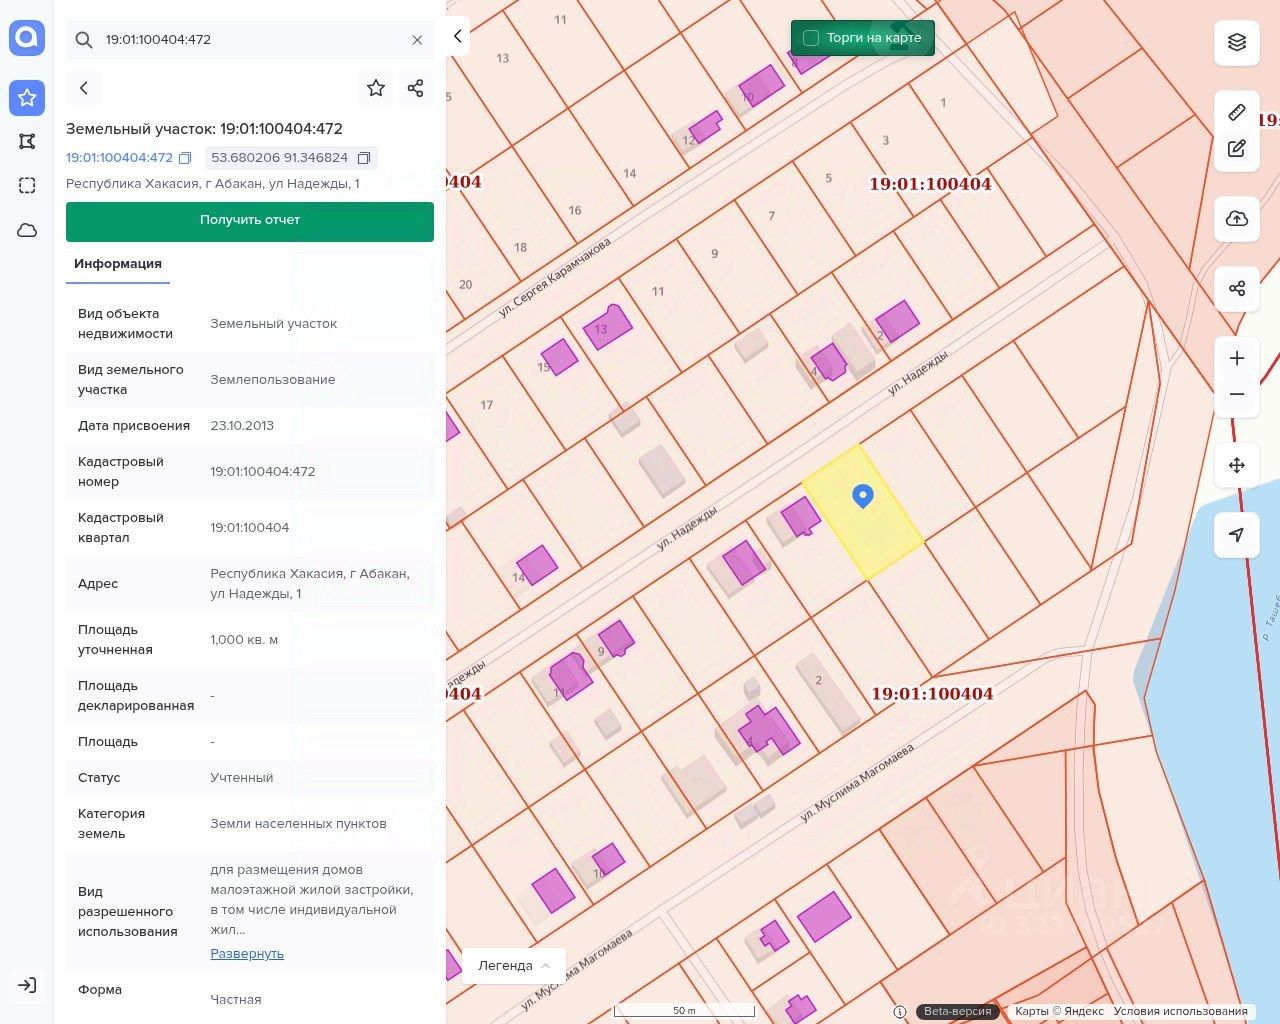Click the Получить отчет button

pyautogui.click(x=250, y=221)
